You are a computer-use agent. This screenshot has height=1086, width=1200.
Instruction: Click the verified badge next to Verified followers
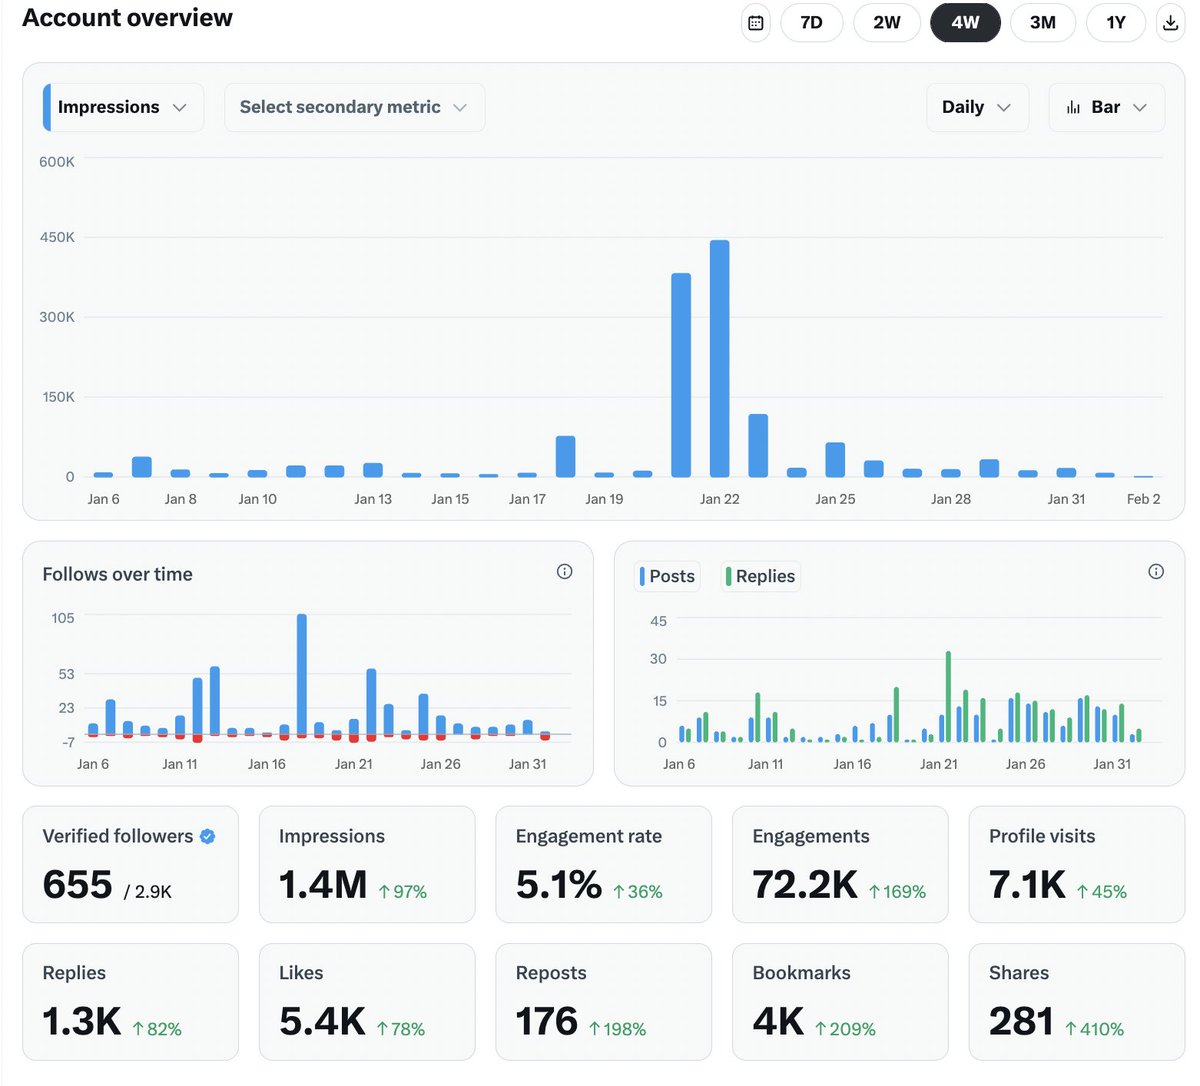208,836
